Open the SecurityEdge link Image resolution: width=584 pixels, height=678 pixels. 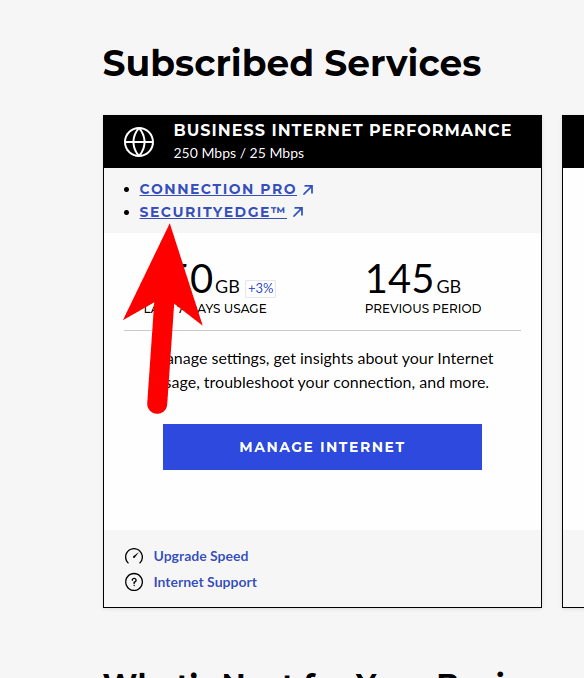[x=213, y=212]
